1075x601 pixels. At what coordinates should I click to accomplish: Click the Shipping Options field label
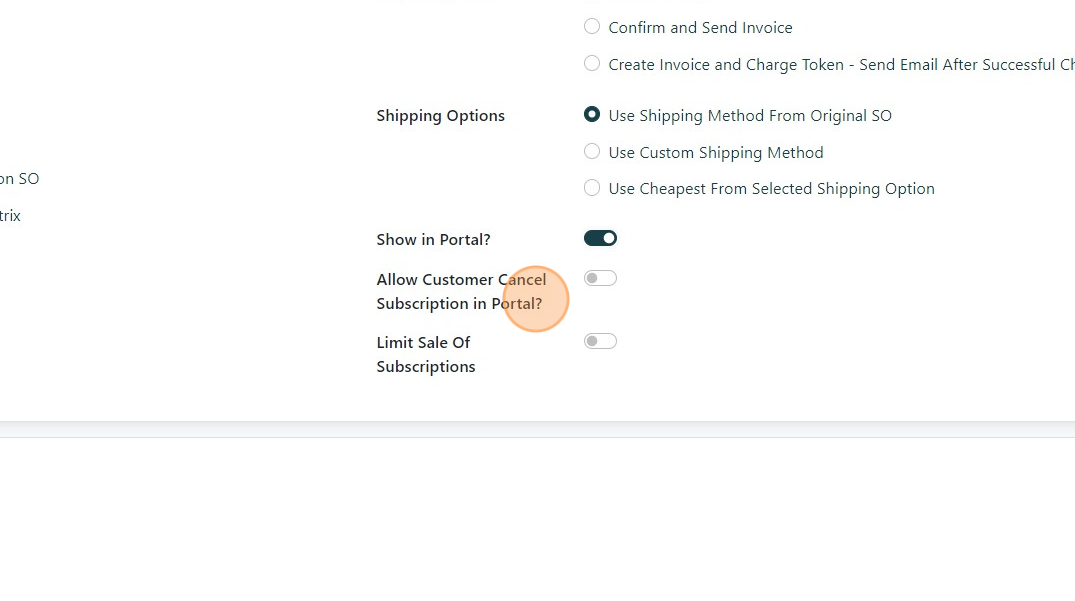pyautogui.click(x=440, y=116)
